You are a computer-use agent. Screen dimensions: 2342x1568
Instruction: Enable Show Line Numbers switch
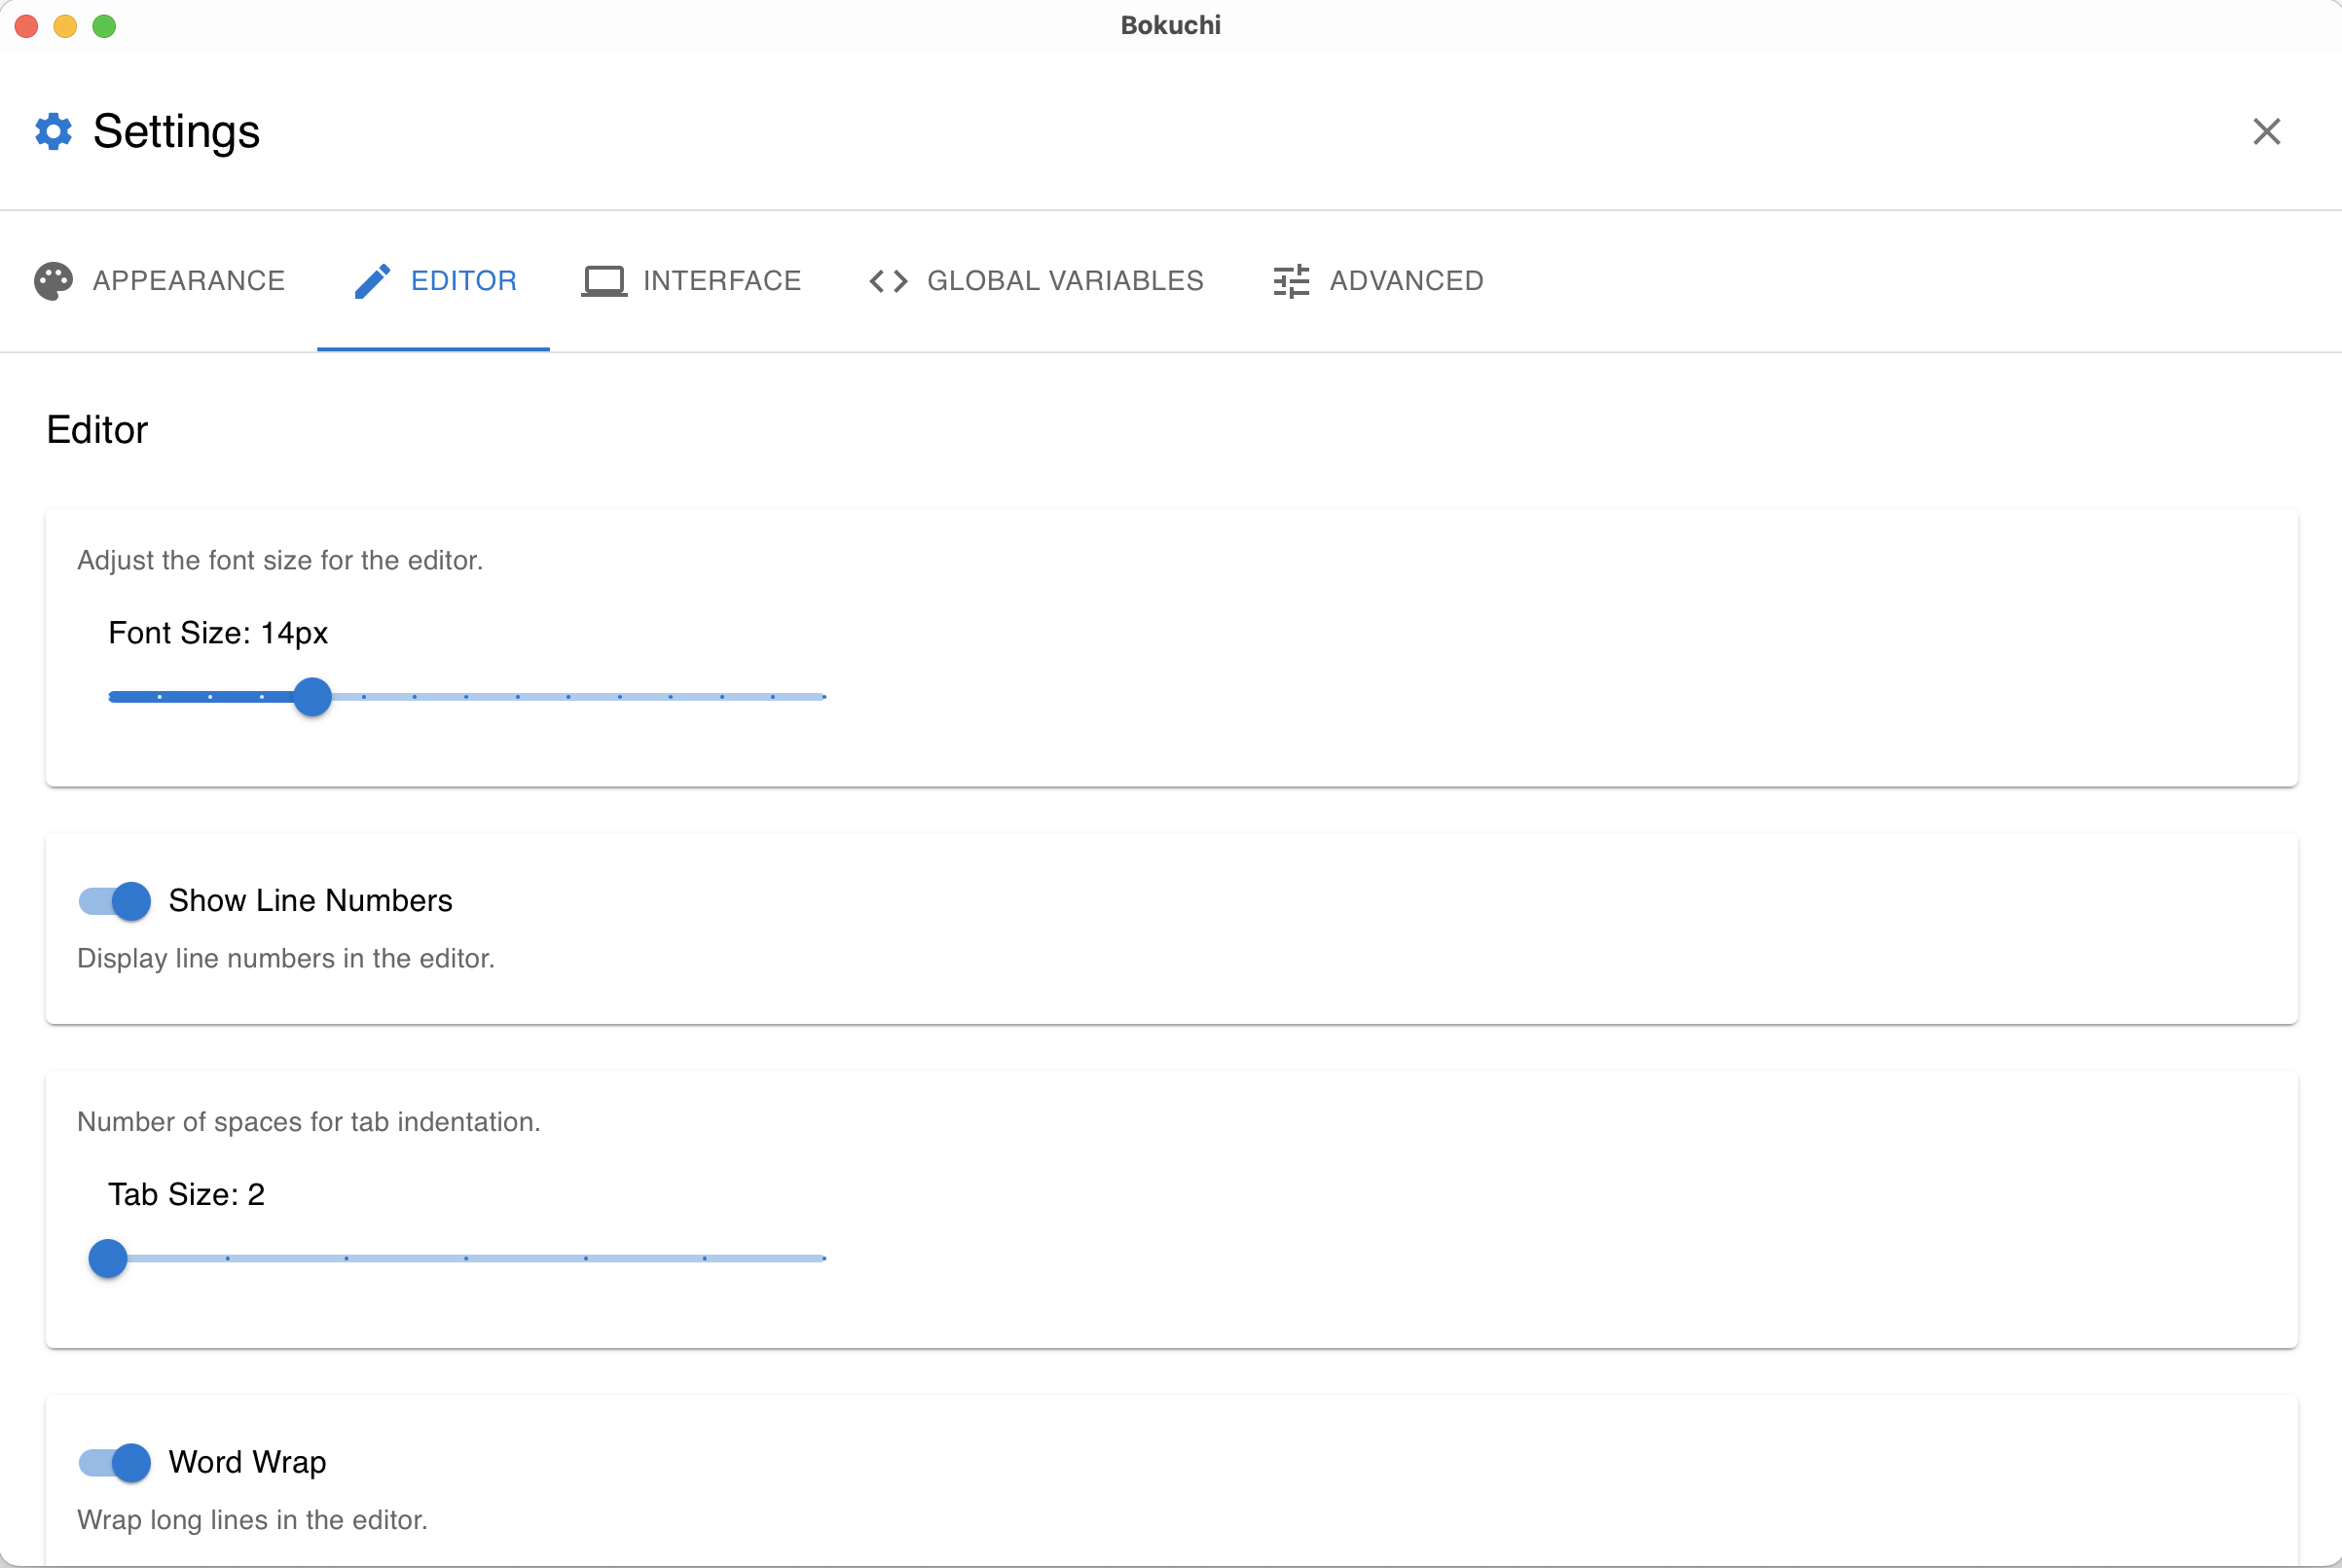pyautogui.click(x=113, y=901)
